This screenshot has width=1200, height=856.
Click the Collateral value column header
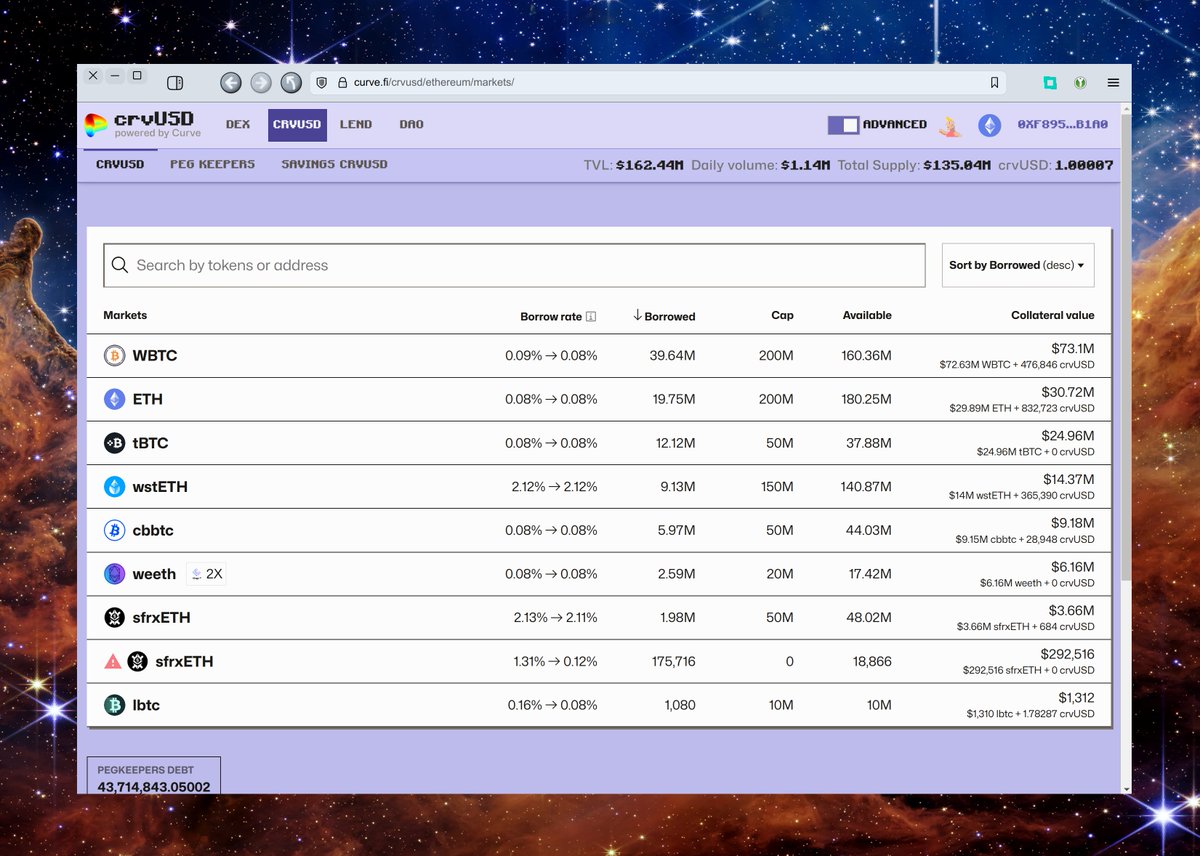tap(1053, 315)
